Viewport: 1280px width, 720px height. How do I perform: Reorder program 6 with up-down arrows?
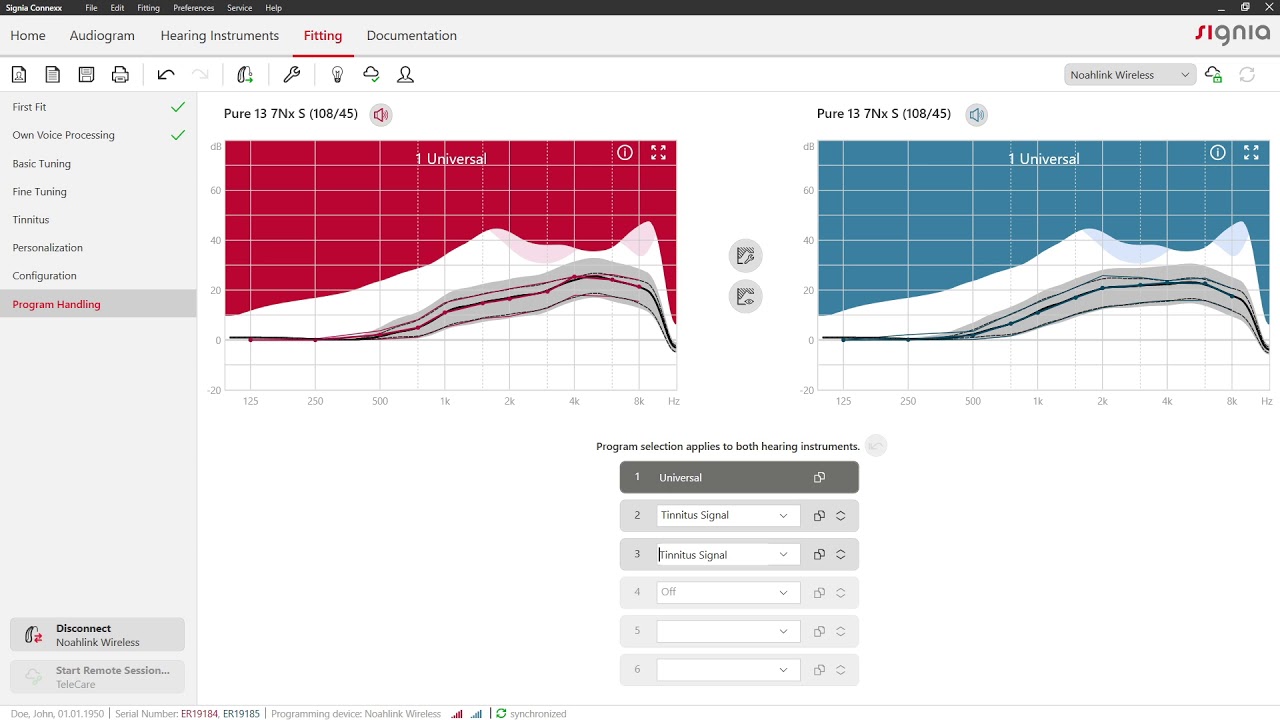841,670
